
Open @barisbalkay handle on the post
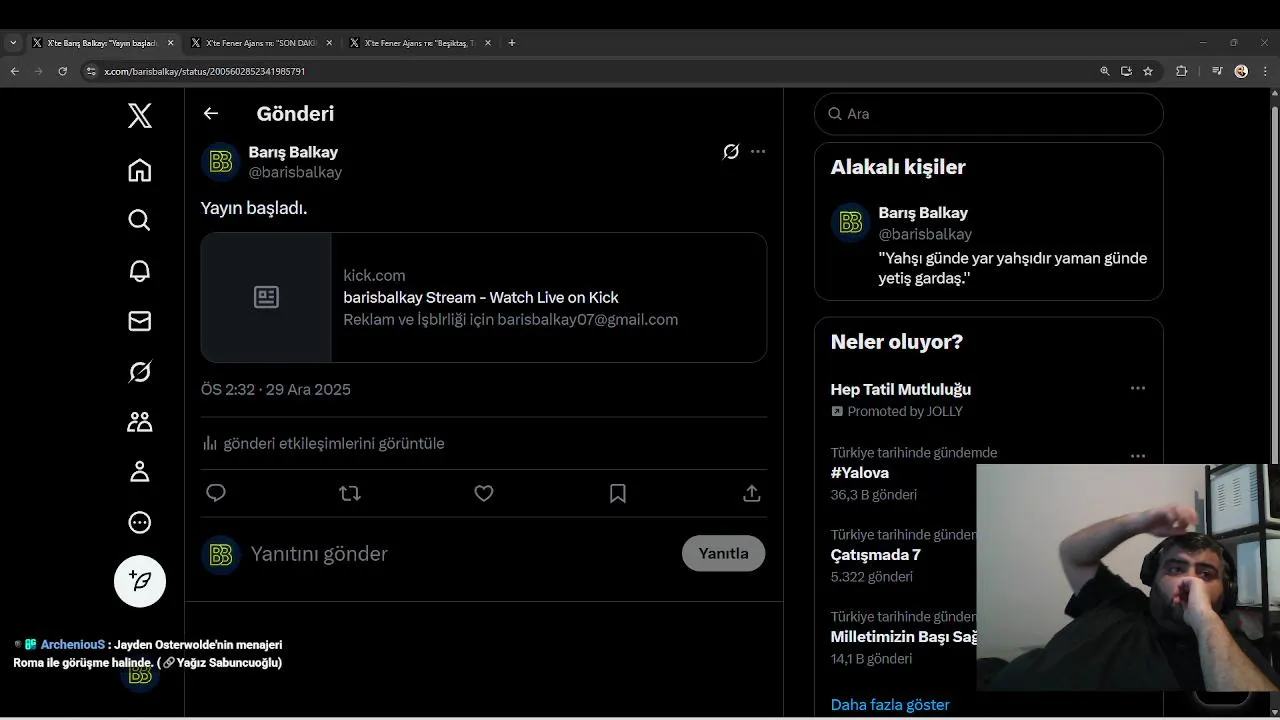(x=295, y=172)
